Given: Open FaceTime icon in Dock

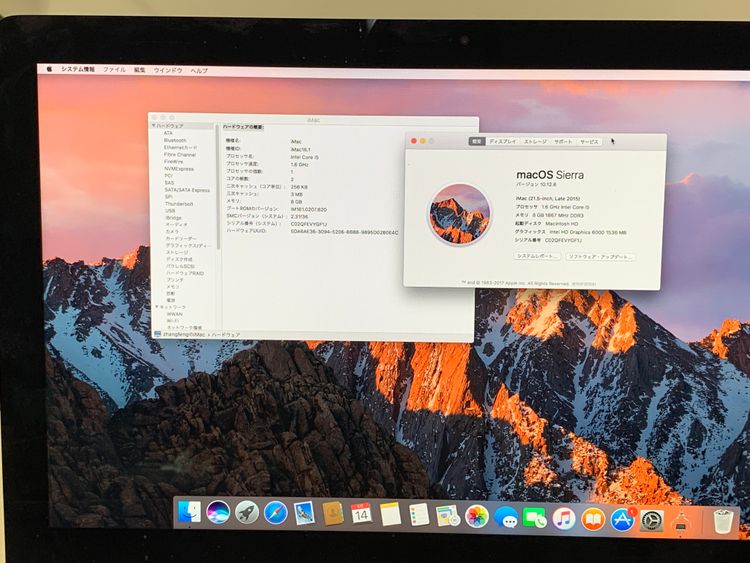Looking at the screenshot, I should (x=535, y=518).
